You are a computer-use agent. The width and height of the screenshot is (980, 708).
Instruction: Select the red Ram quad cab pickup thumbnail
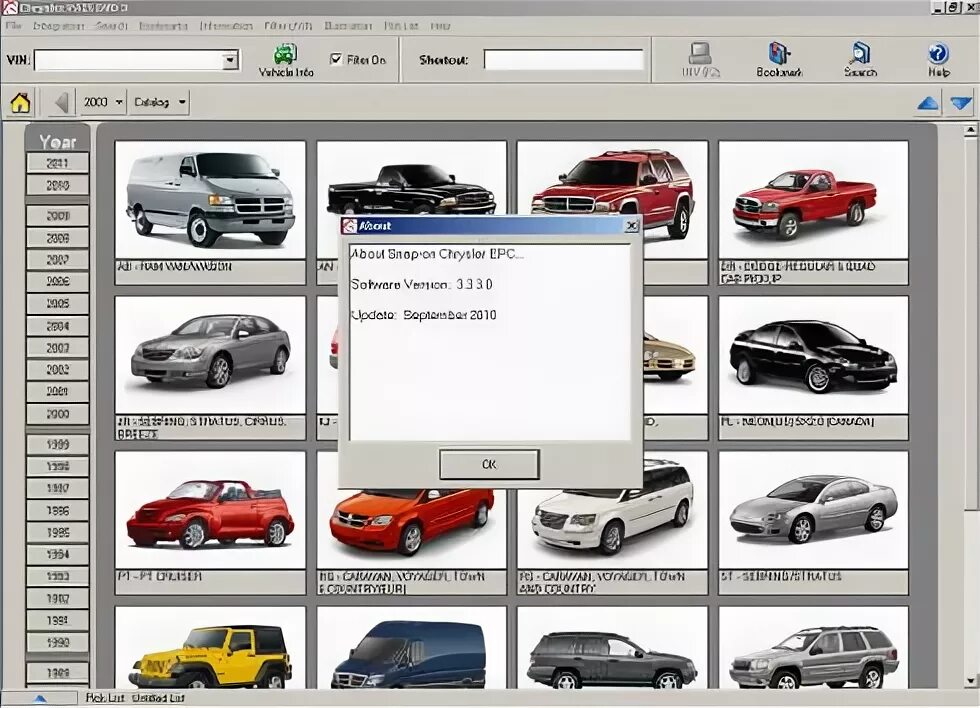pos(813,199)
